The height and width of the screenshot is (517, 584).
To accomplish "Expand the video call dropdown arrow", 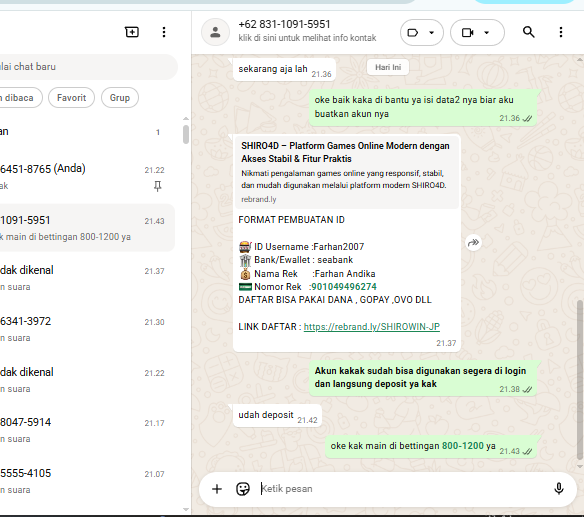I will coord(486,33).
